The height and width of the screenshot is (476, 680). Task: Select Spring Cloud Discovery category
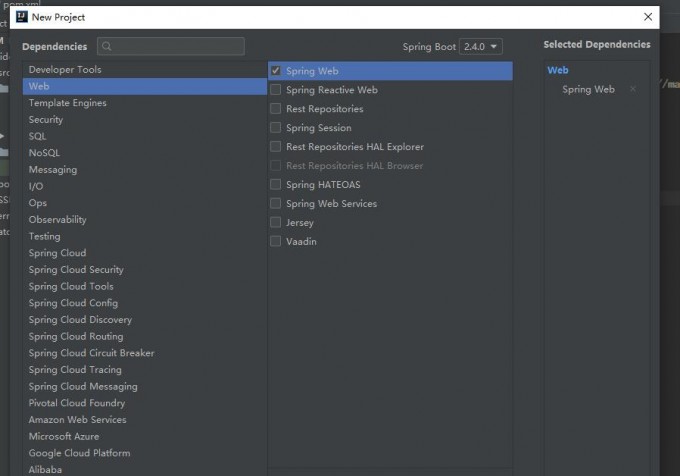pos(145,320)
